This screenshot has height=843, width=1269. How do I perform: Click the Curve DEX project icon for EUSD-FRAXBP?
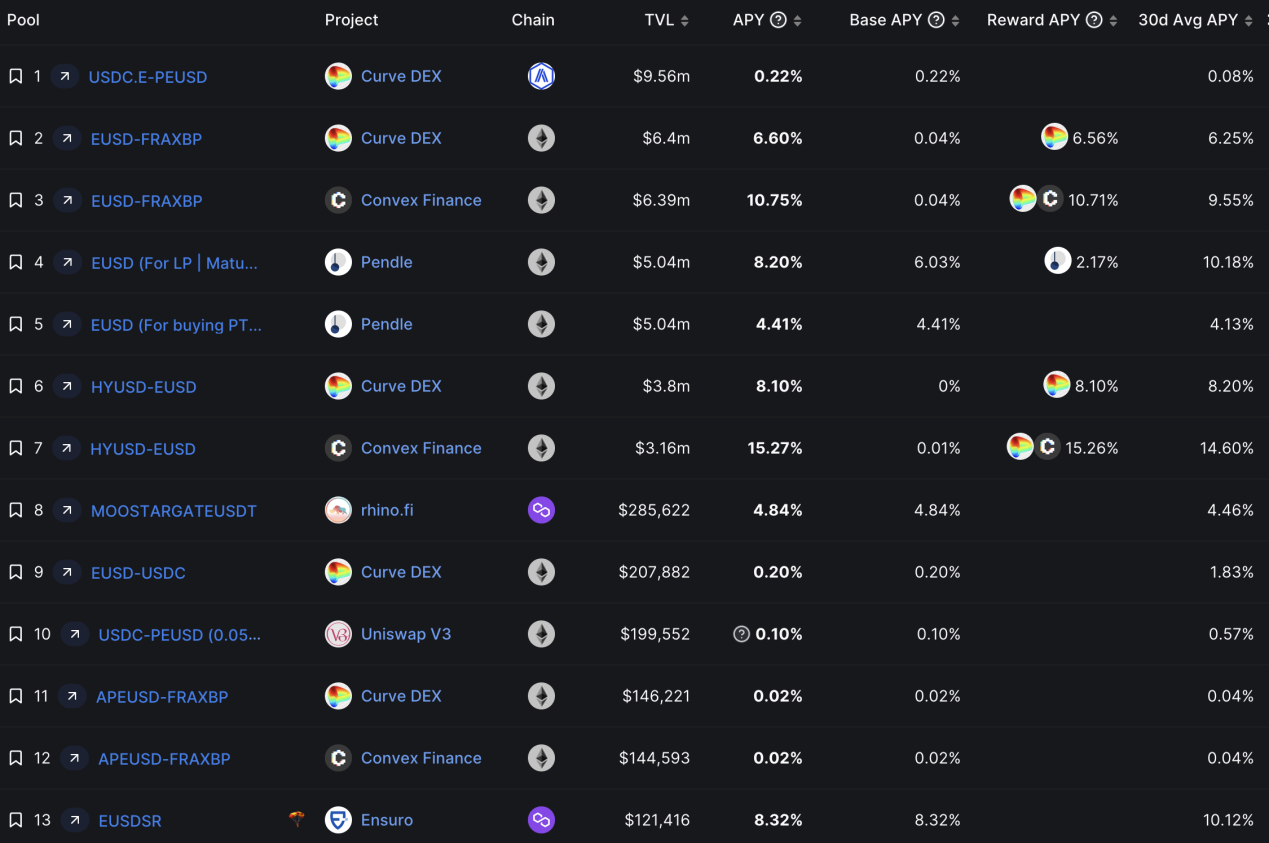pos(338,138)
